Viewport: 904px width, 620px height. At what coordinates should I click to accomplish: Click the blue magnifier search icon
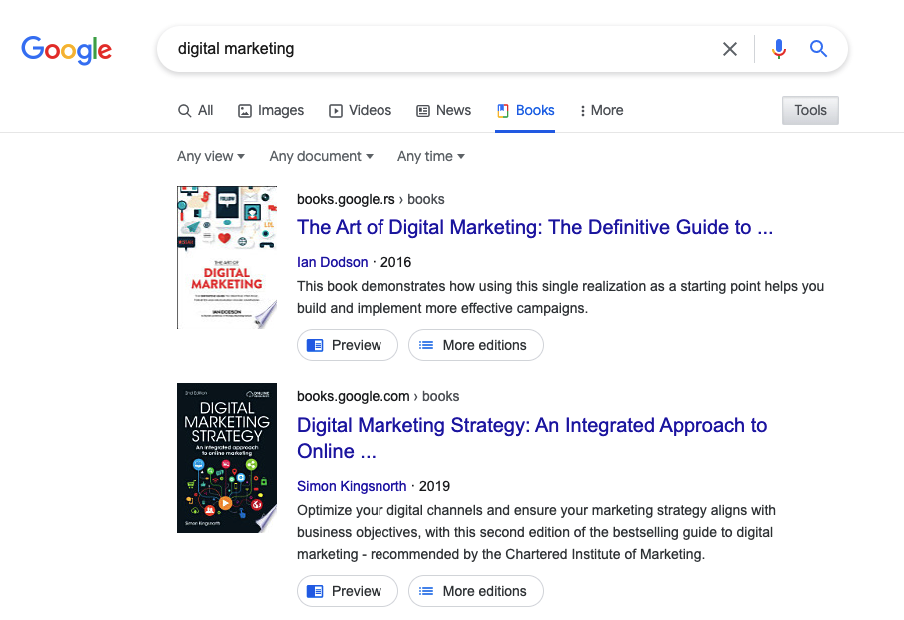point(819,49)
